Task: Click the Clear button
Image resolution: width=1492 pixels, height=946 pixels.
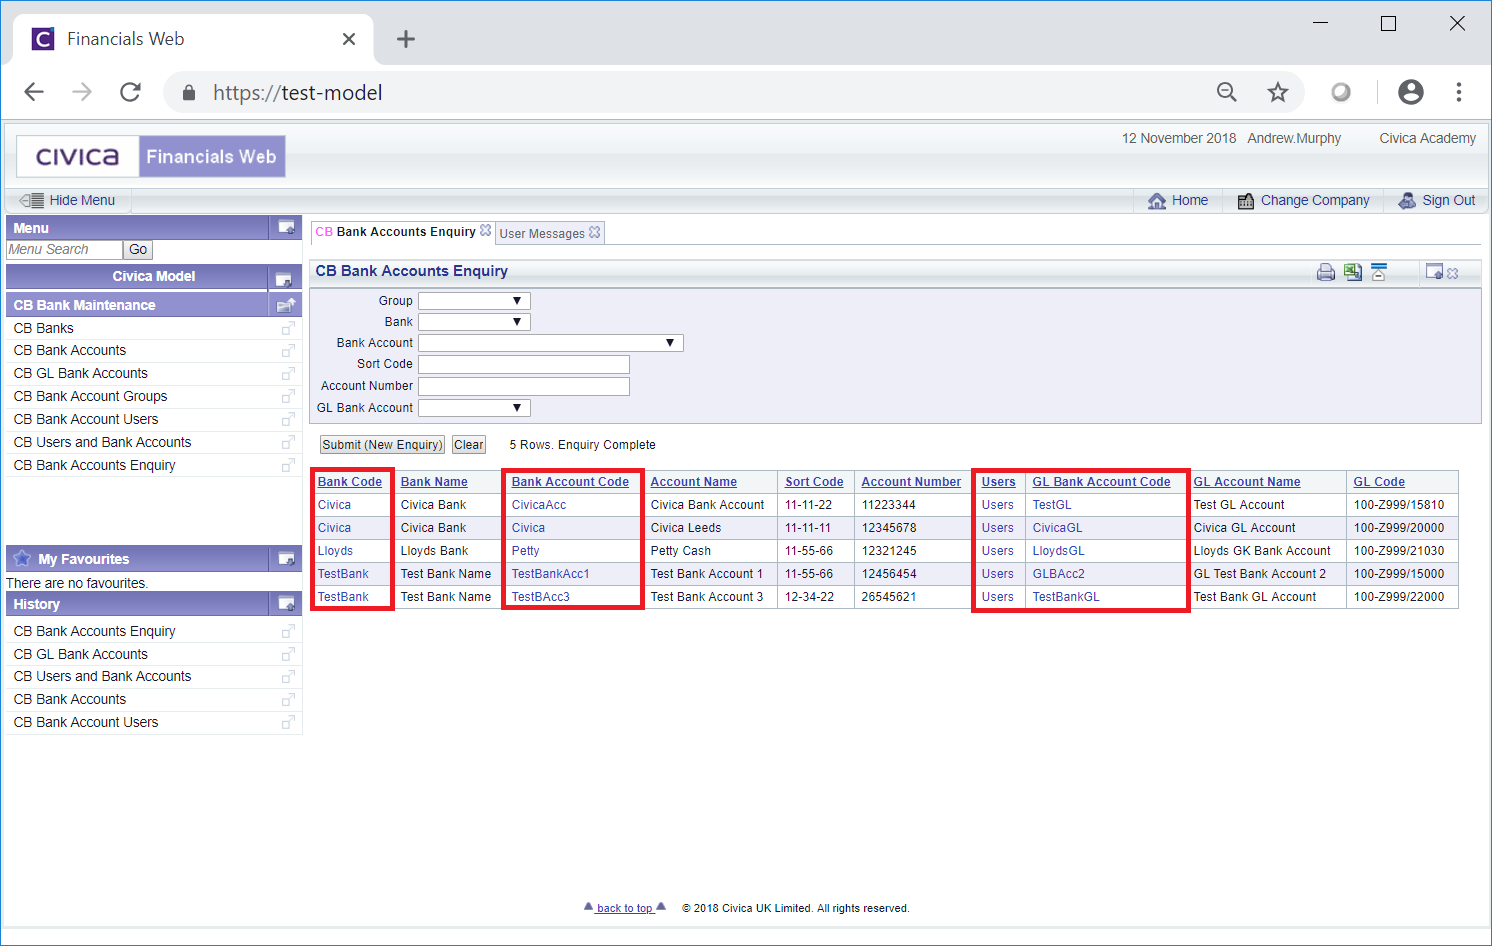Action: pos(469,445)
